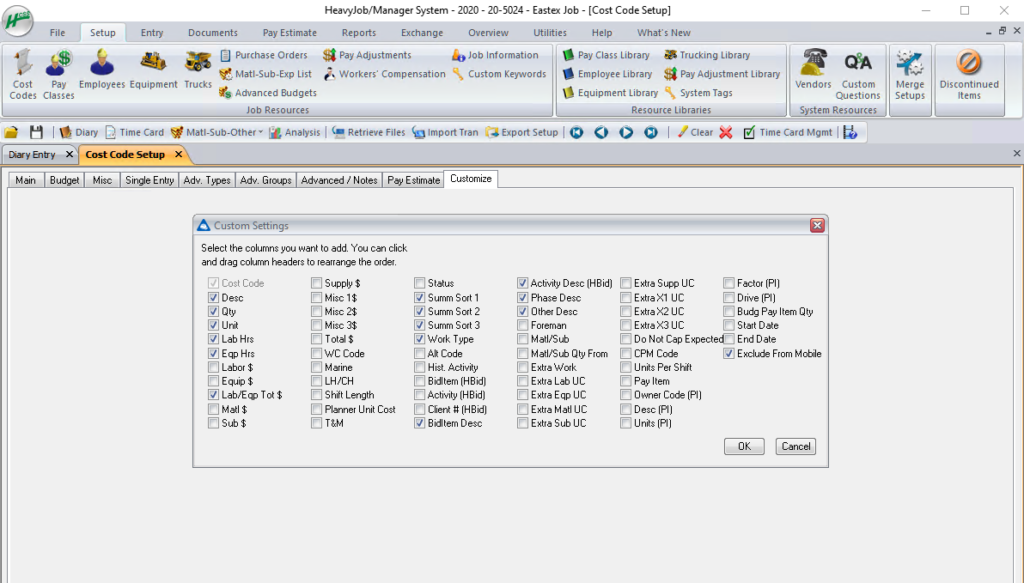Viewport: 1024px width, 583px height.
Task: Switch to the Budget tab
Action: (64, 180)
